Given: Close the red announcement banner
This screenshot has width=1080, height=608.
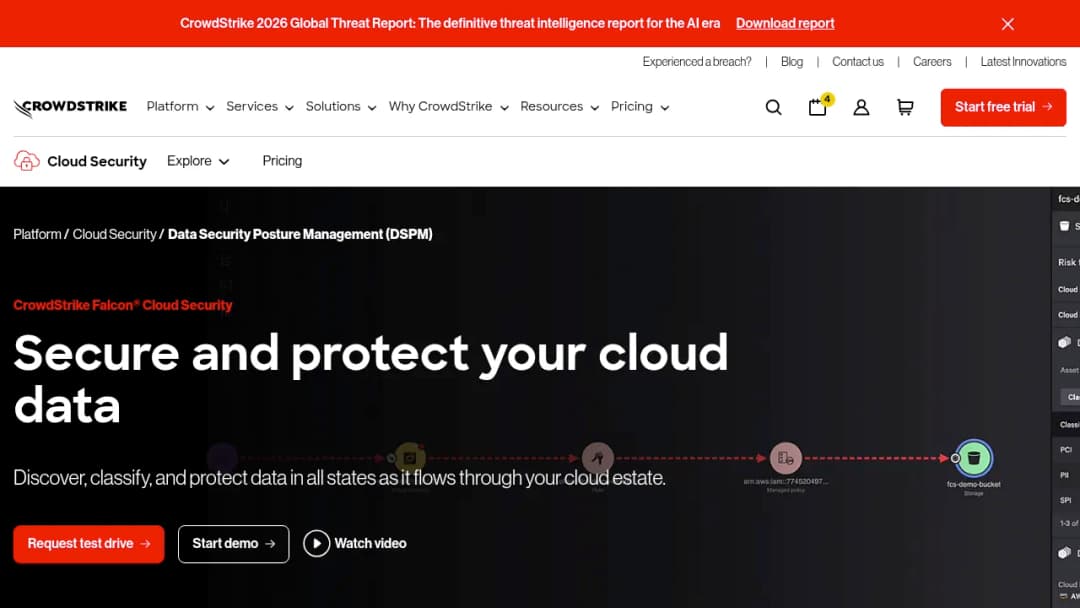Looking at the screenshot, I should (x=1008, y=24).
